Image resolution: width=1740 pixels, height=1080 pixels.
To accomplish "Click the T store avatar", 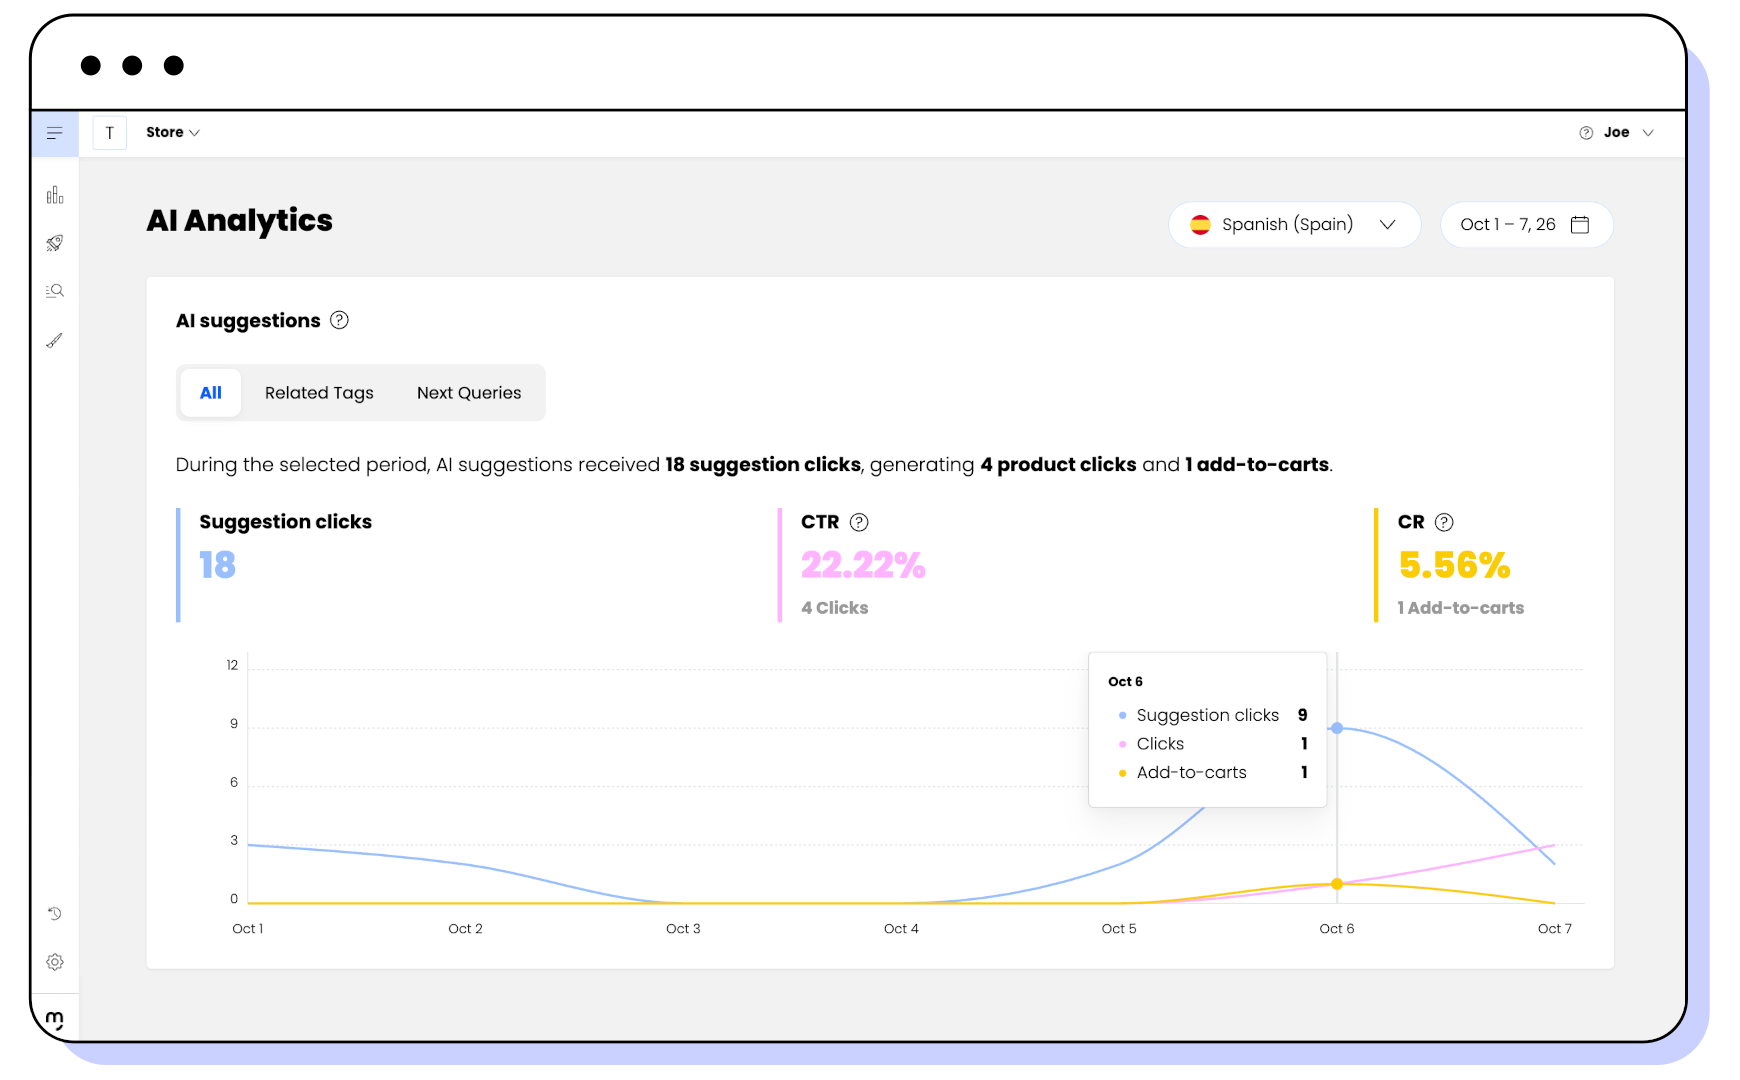I will click(x=110, y=133).
